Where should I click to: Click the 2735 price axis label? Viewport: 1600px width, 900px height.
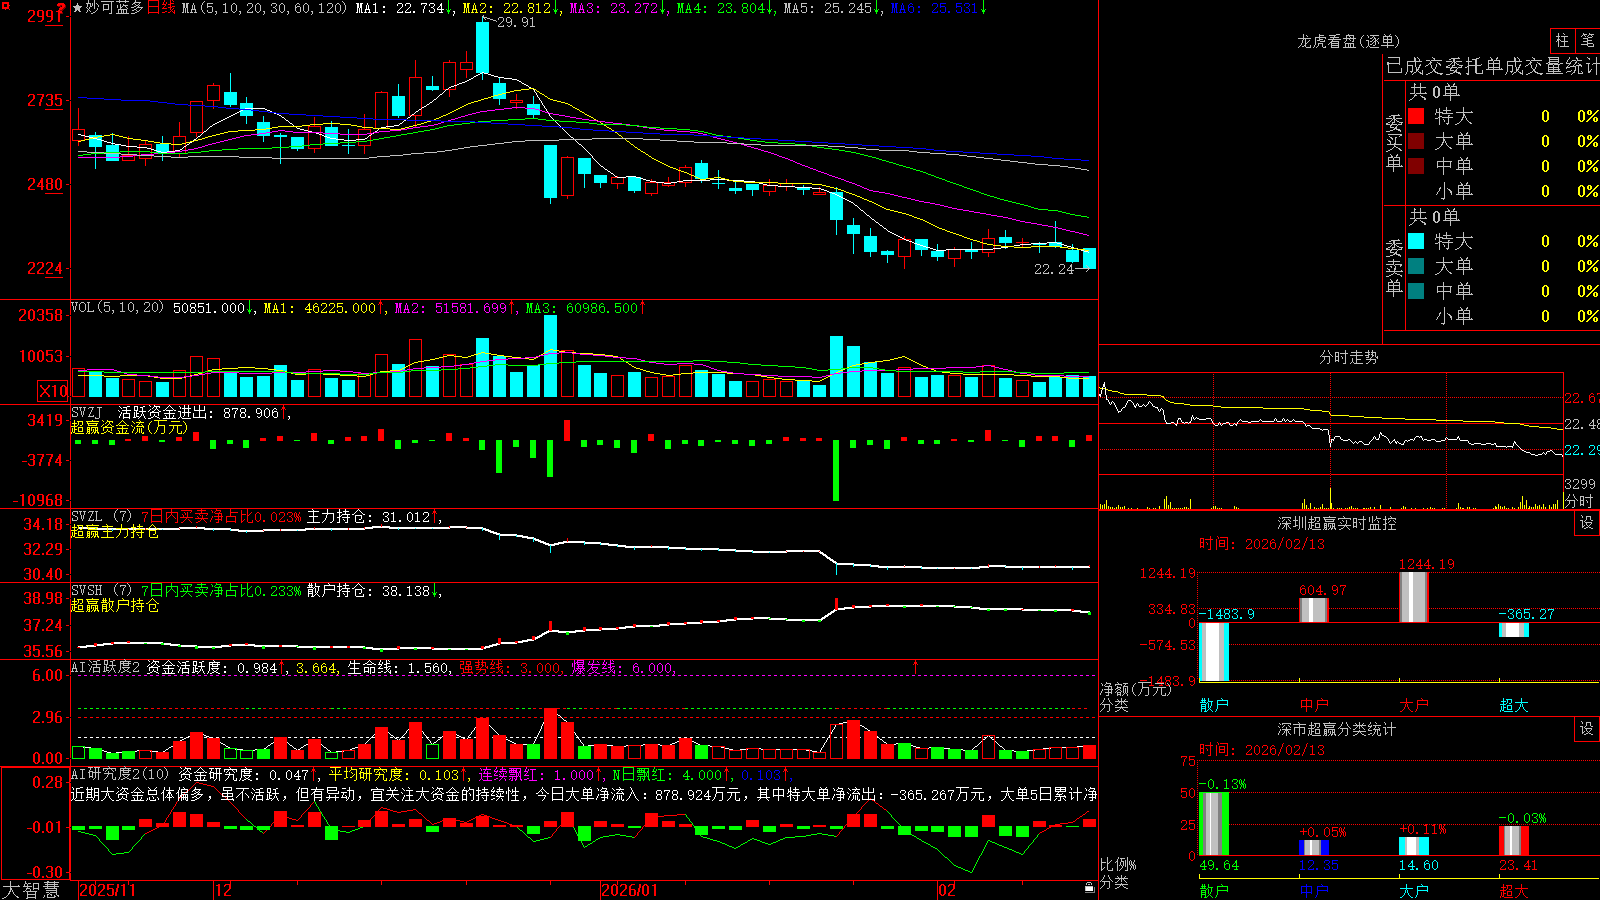coord(45,101)
